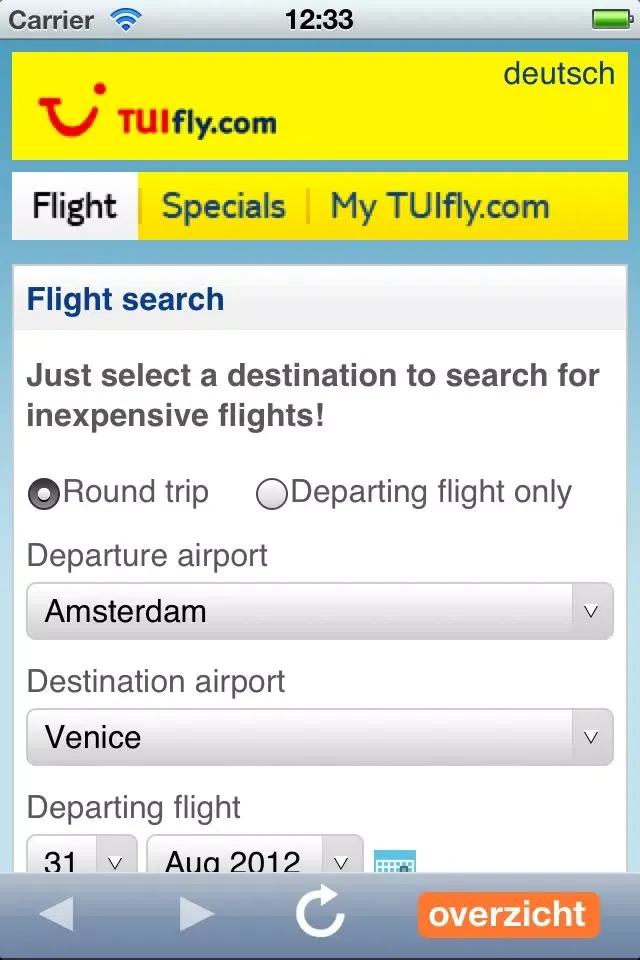640x960 pixels.
Task: Tap the back arrow in bottom toolbar
Action: (56, 914)
